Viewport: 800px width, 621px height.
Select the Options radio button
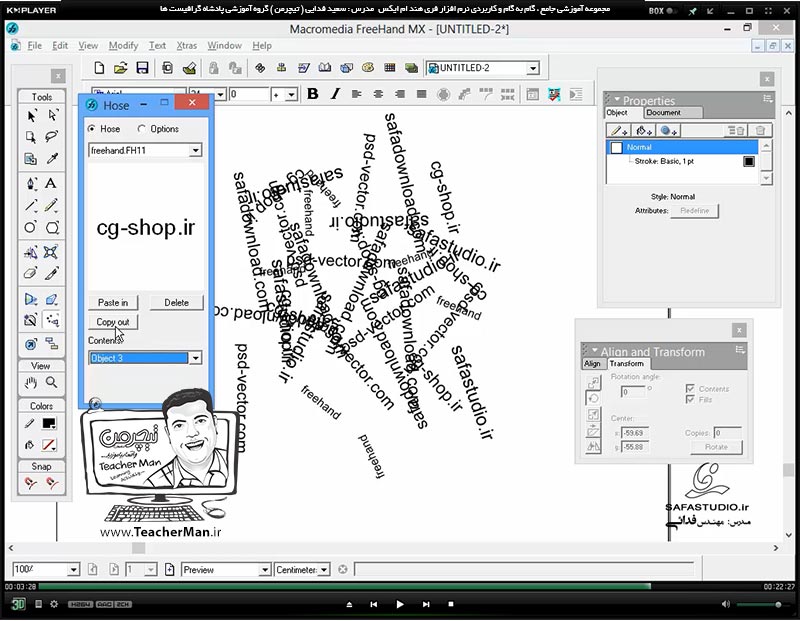141,129
